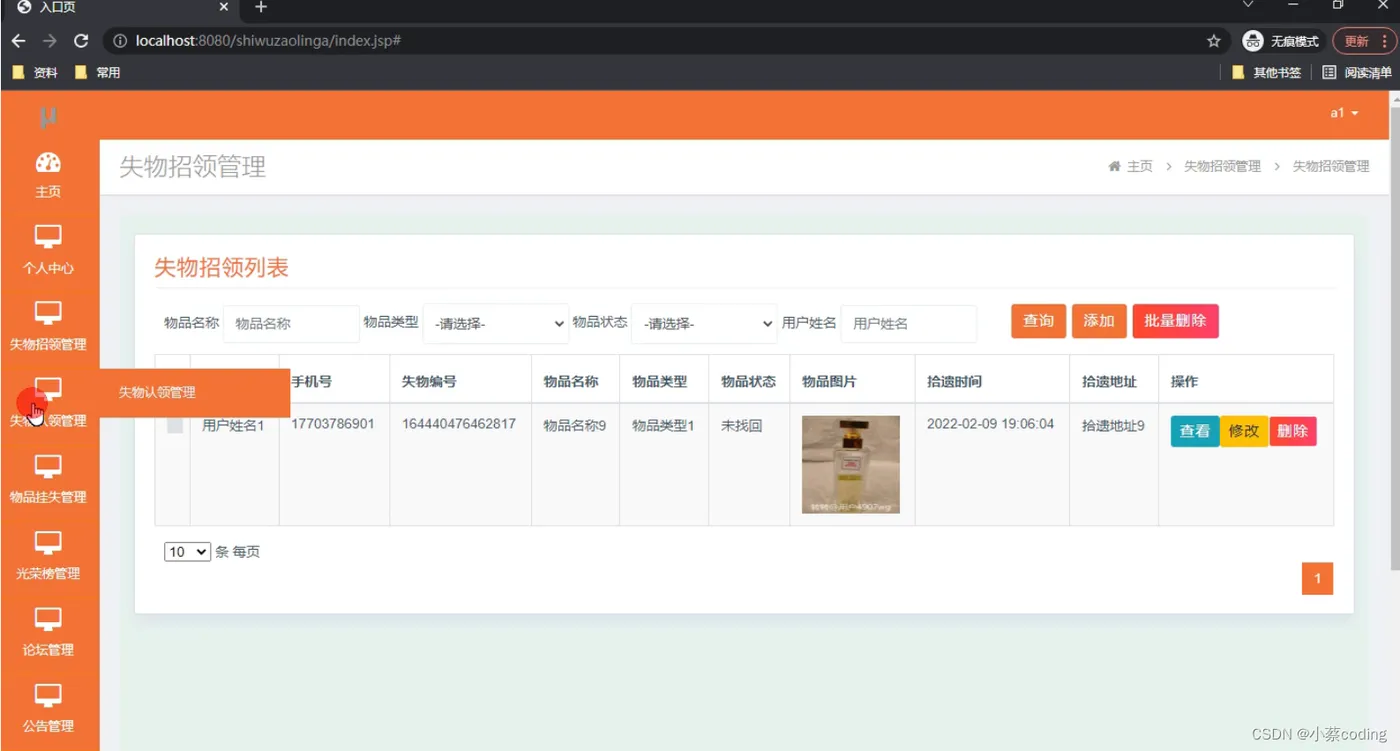Click the site information icon in address bar
This screenshot has height=751, width=1400.
pyautogui.click(x=120, y=41)
